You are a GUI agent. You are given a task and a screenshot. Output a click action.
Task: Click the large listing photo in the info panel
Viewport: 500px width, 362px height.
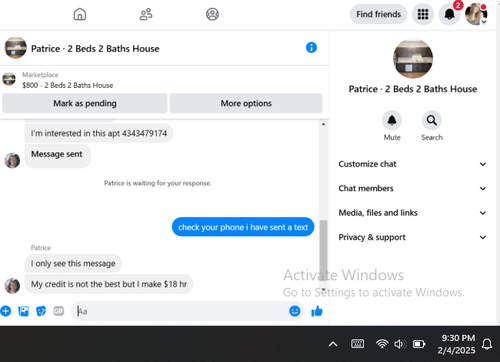click(413, 59)
